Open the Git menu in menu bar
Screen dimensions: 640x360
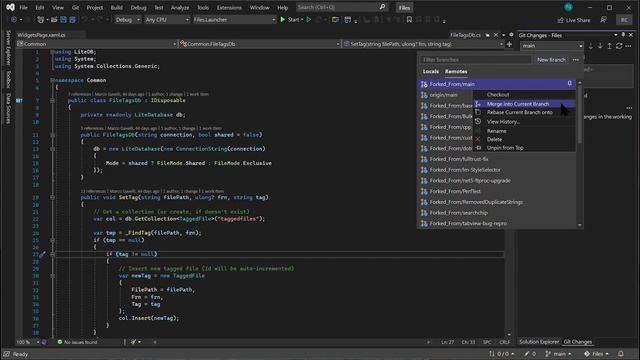[x=75, y=7]
